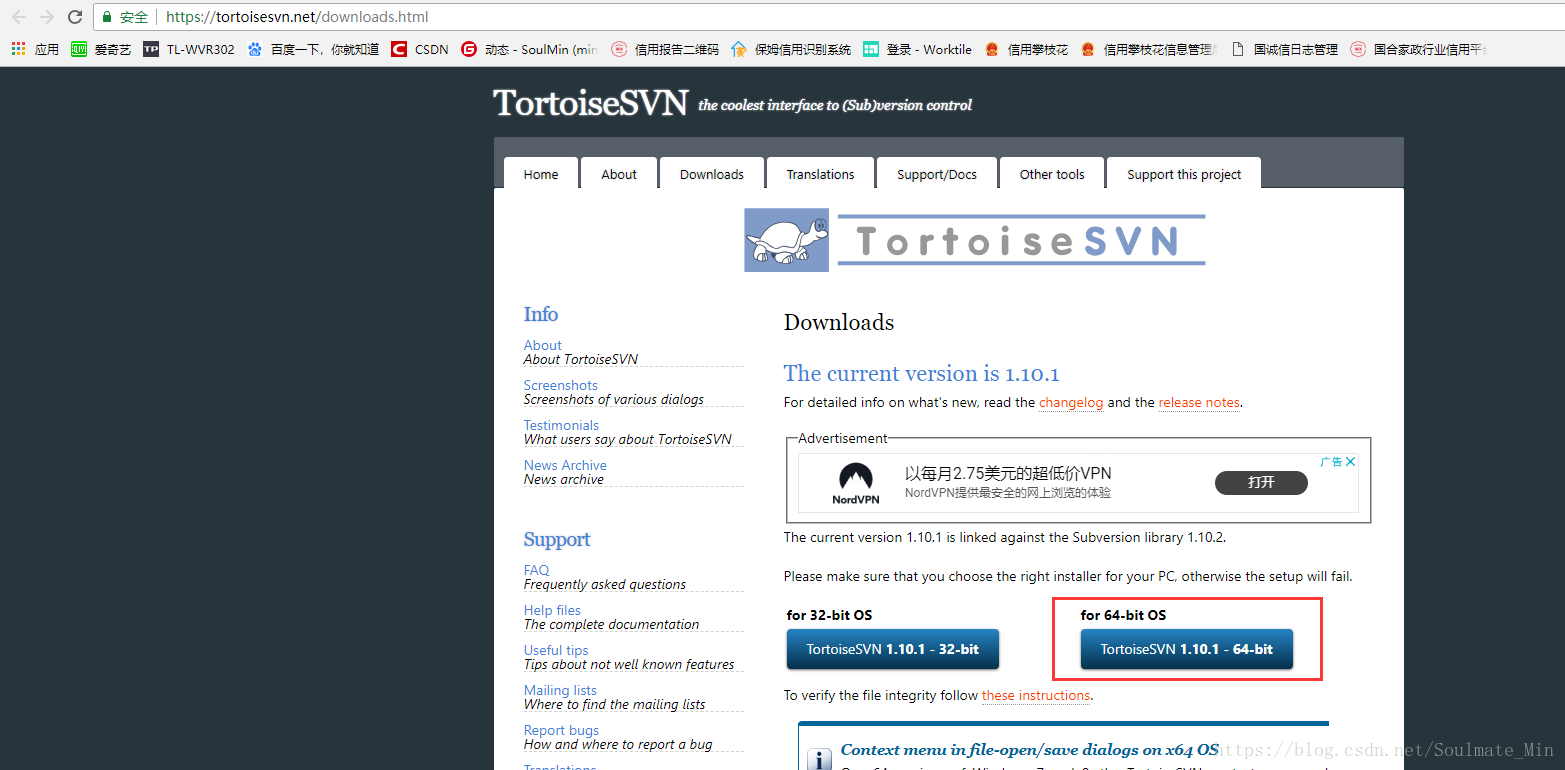Open the Screenshots sidebar link
Screen dimensions: 1565x770
click(561, 385)
